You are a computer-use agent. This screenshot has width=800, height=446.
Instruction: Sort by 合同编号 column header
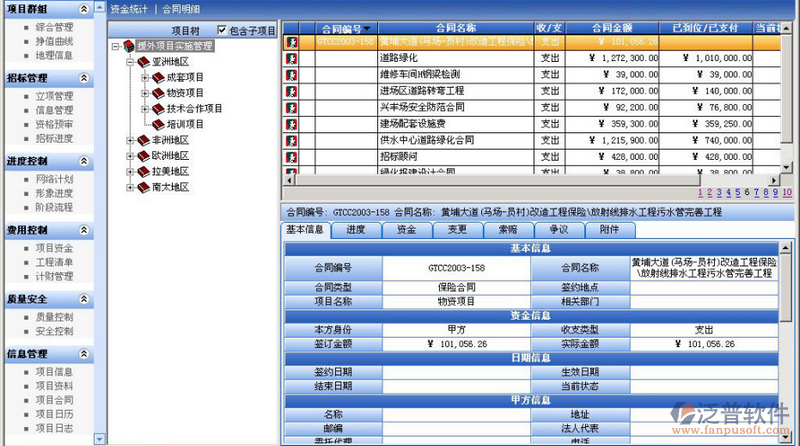click(x=346, y=29)
